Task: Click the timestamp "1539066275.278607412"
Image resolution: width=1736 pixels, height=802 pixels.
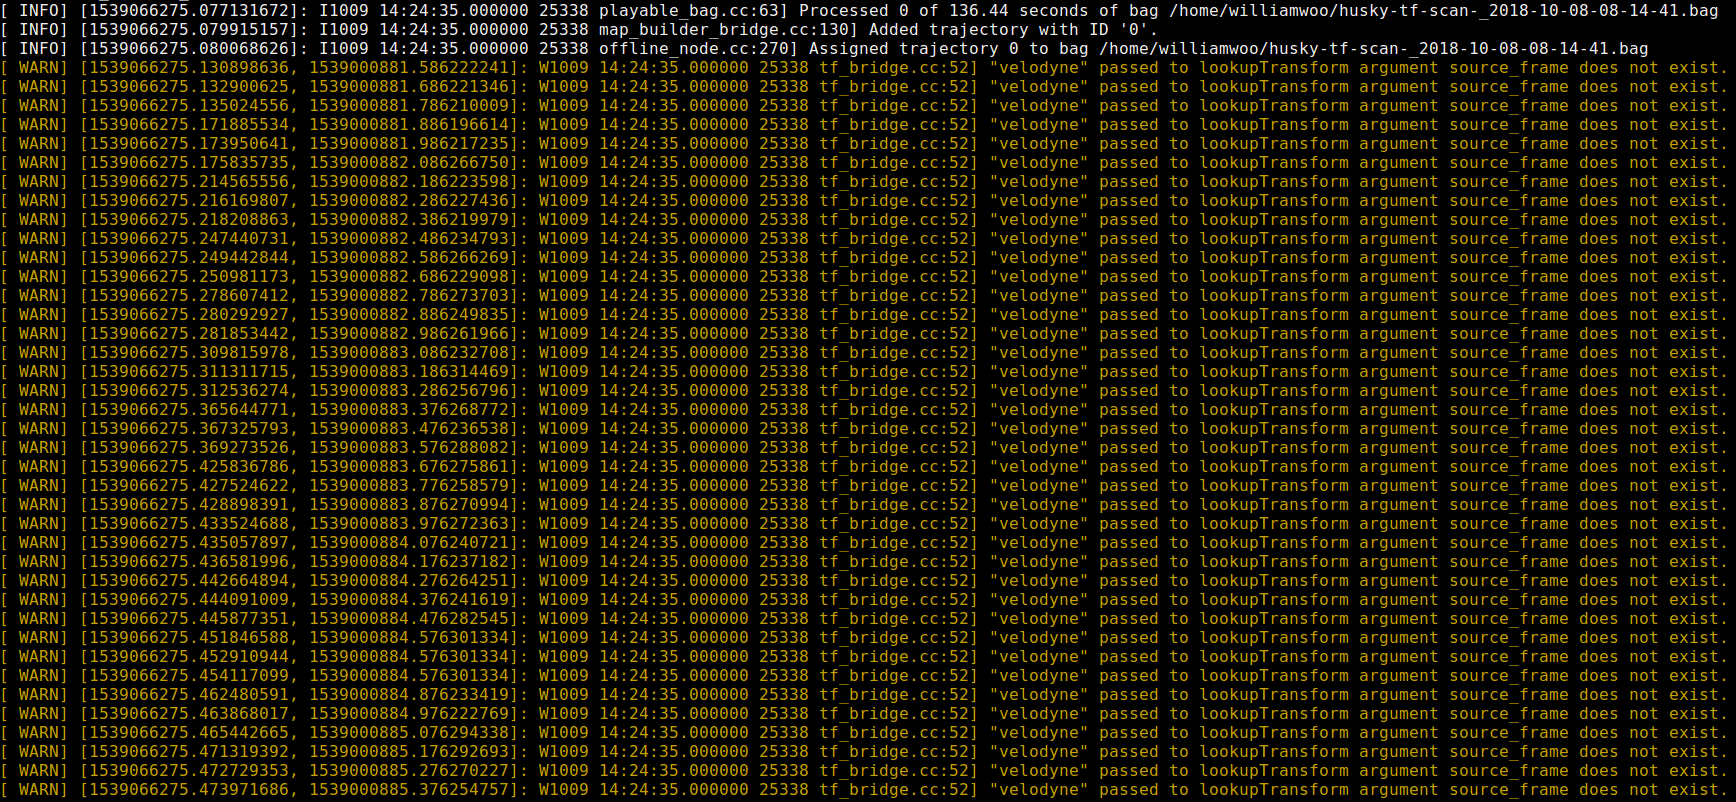Action: (x=189, y=295)
